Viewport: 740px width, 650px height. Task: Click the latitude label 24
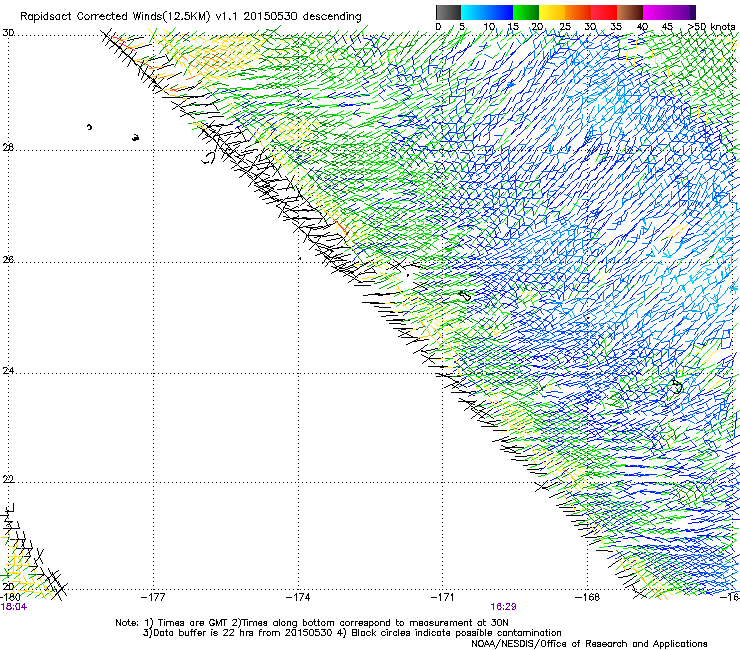point(8,371)
